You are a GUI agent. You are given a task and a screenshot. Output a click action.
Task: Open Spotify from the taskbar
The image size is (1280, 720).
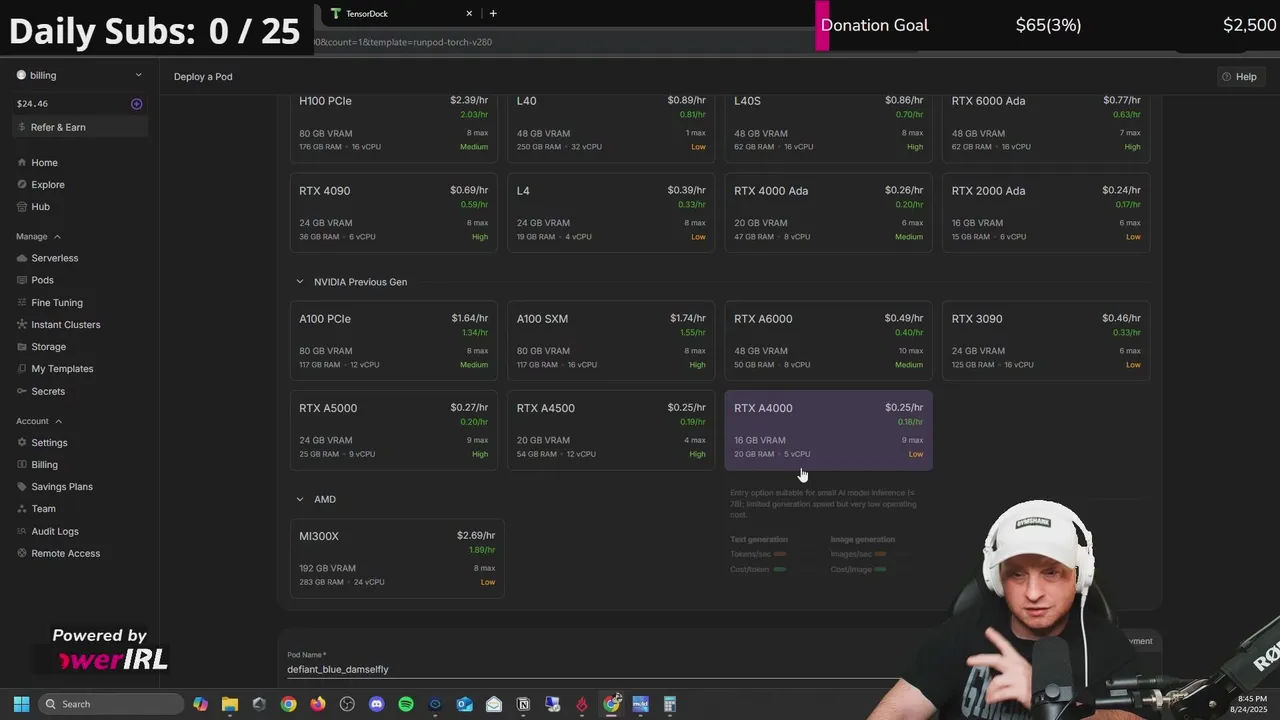pos(405,704)
